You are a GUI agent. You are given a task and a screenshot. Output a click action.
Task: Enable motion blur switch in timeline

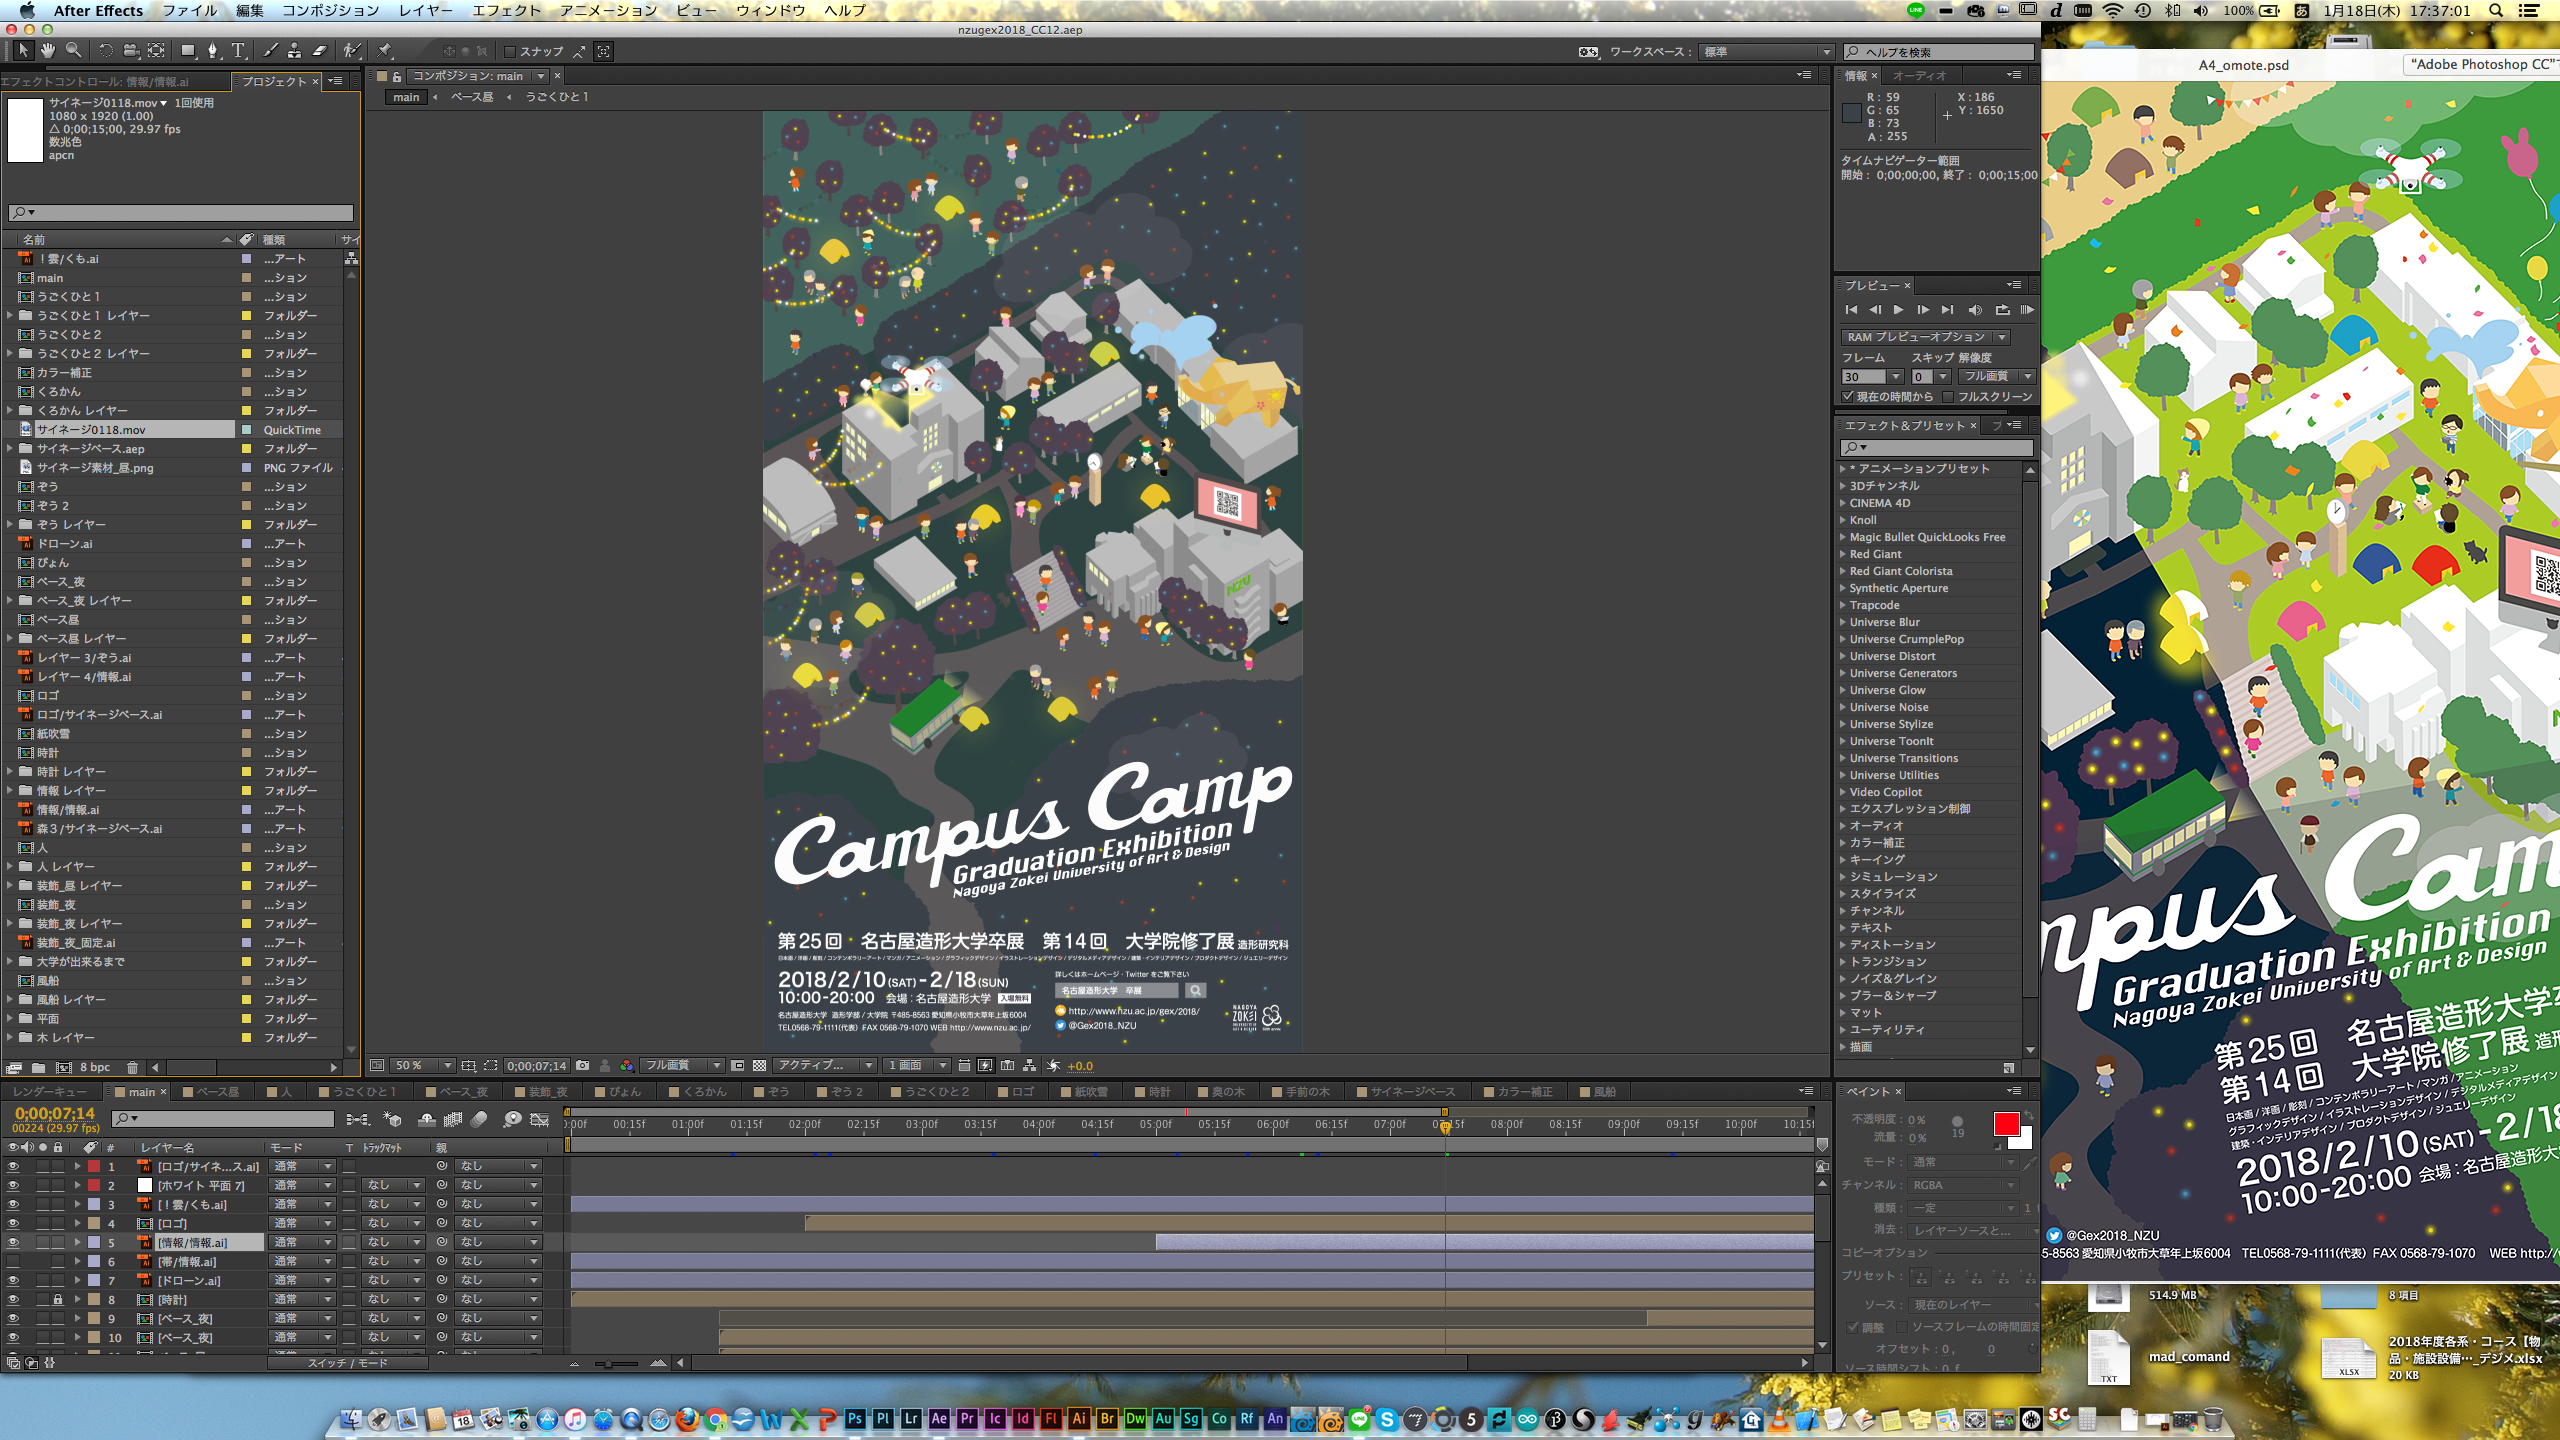(x=480, y=1120)
